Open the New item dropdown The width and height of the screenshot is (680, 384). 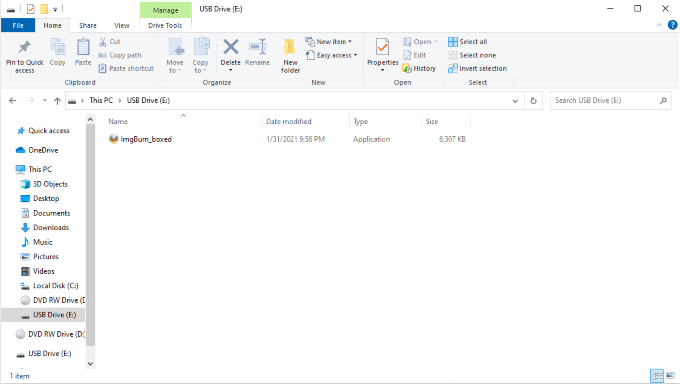329,42
